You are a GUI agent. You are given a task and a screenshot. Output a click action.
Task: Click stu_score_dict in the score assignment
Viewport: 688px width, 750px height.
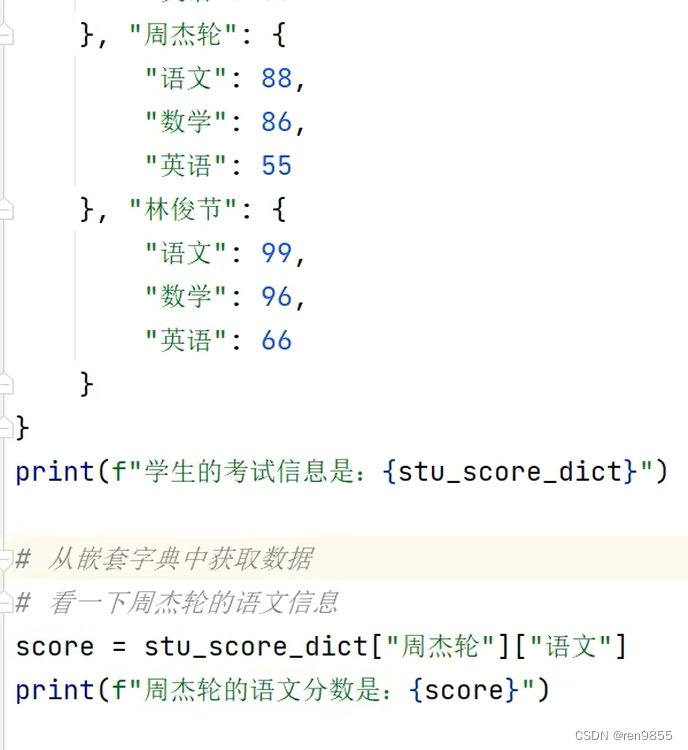coord(256,647)
